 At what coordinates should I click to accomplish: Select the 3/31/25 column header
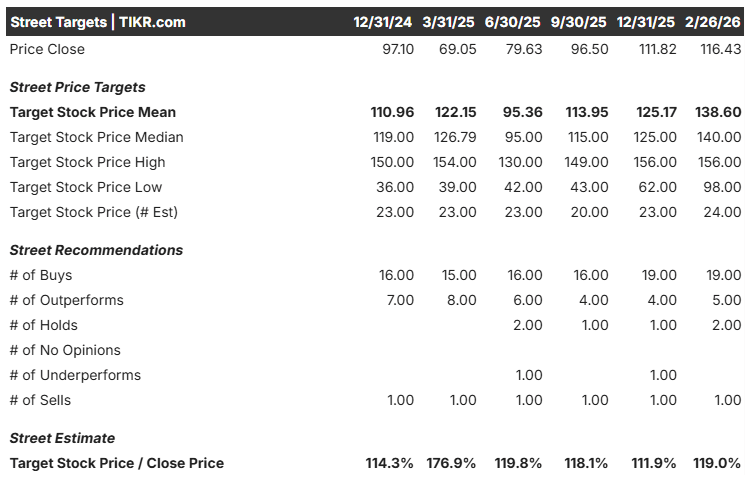coord(448,22)
